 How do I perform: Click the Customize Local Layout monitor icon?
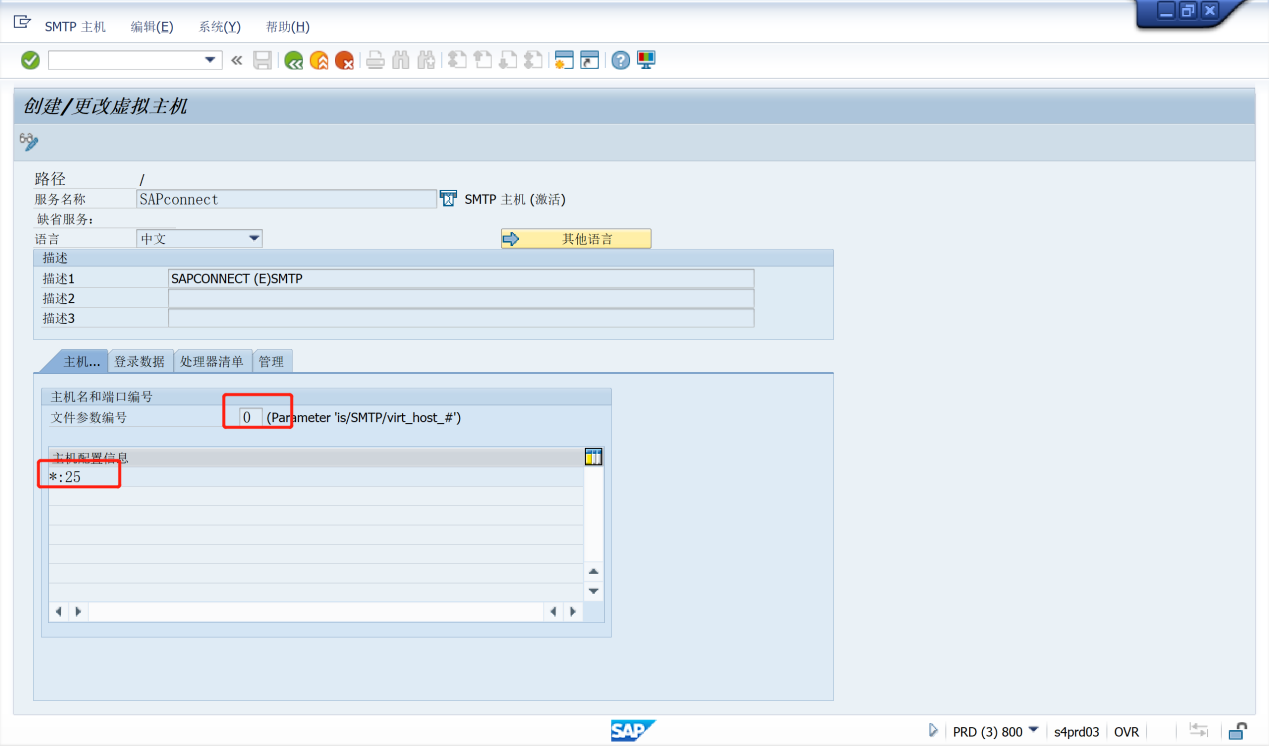pyautogui.click(x=647, y=60)
